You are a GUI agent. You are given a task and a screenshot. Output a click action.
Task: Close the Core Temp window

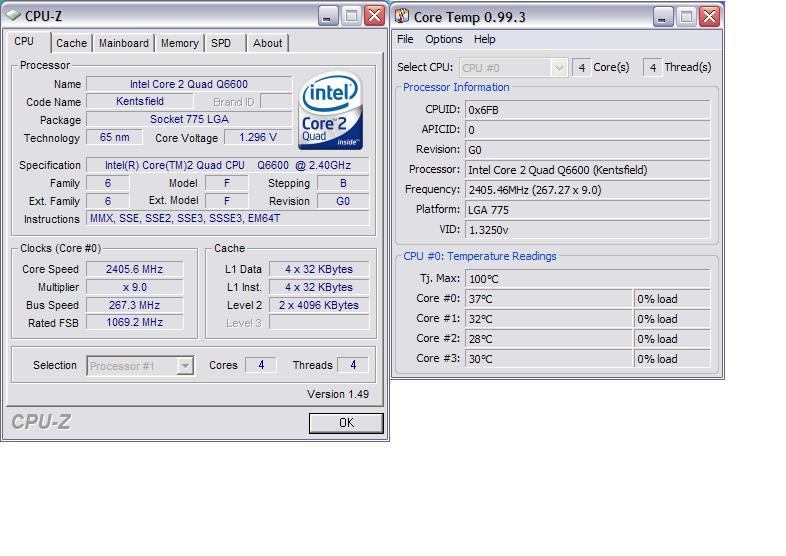[709, 17]
